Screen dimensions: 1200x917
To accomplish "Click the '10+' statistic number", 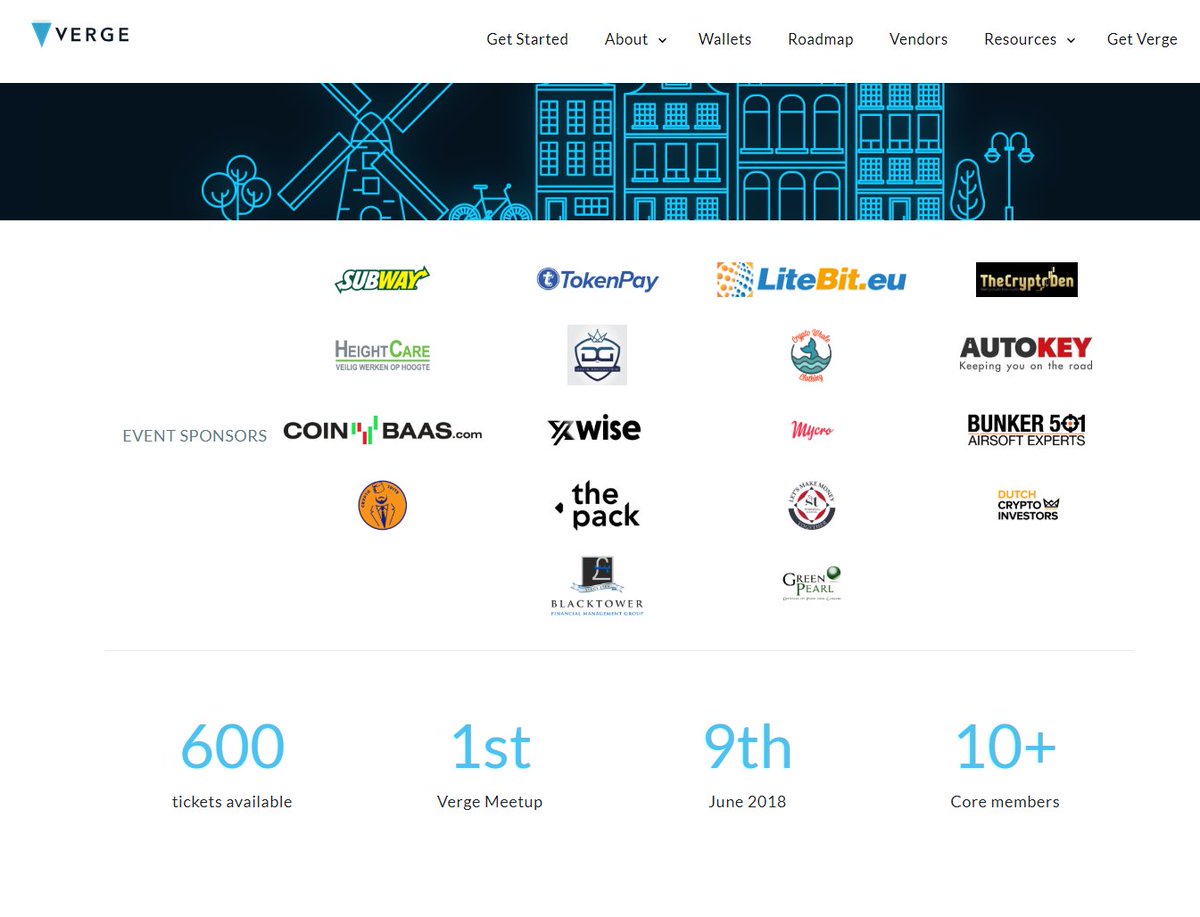I will (1005, 747).
